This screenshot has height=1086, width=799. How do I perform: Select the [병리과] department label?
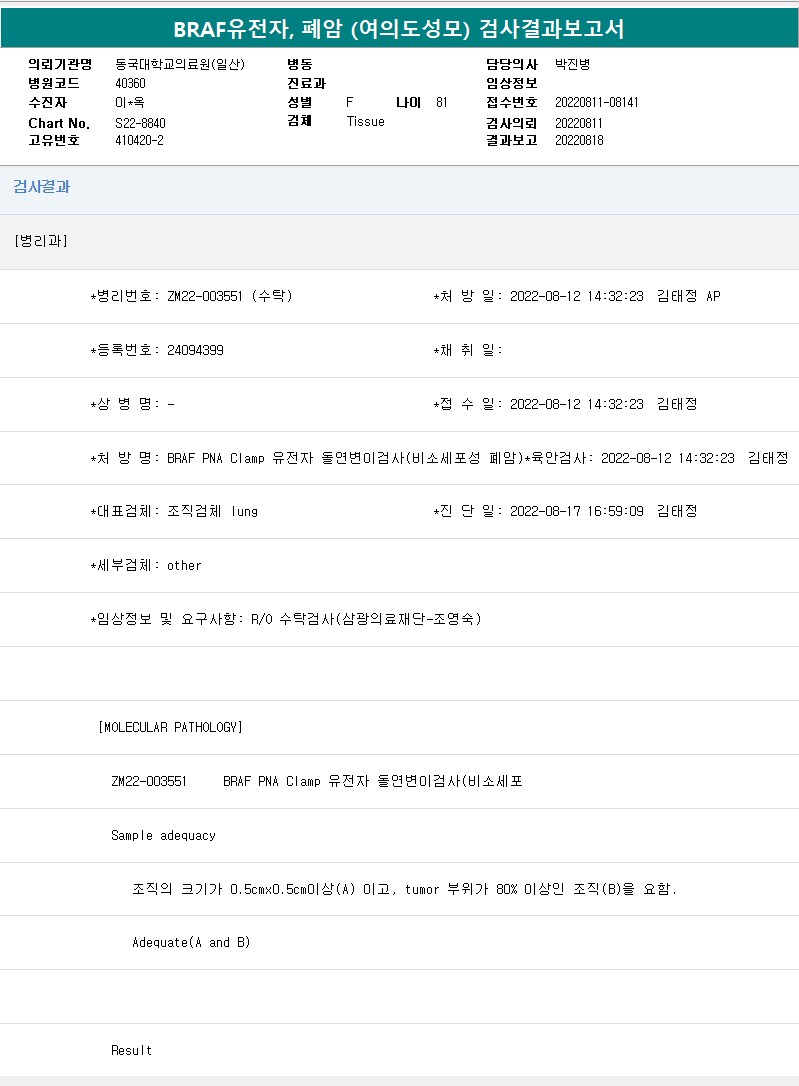pyautogui.click(x=41, y=241)
